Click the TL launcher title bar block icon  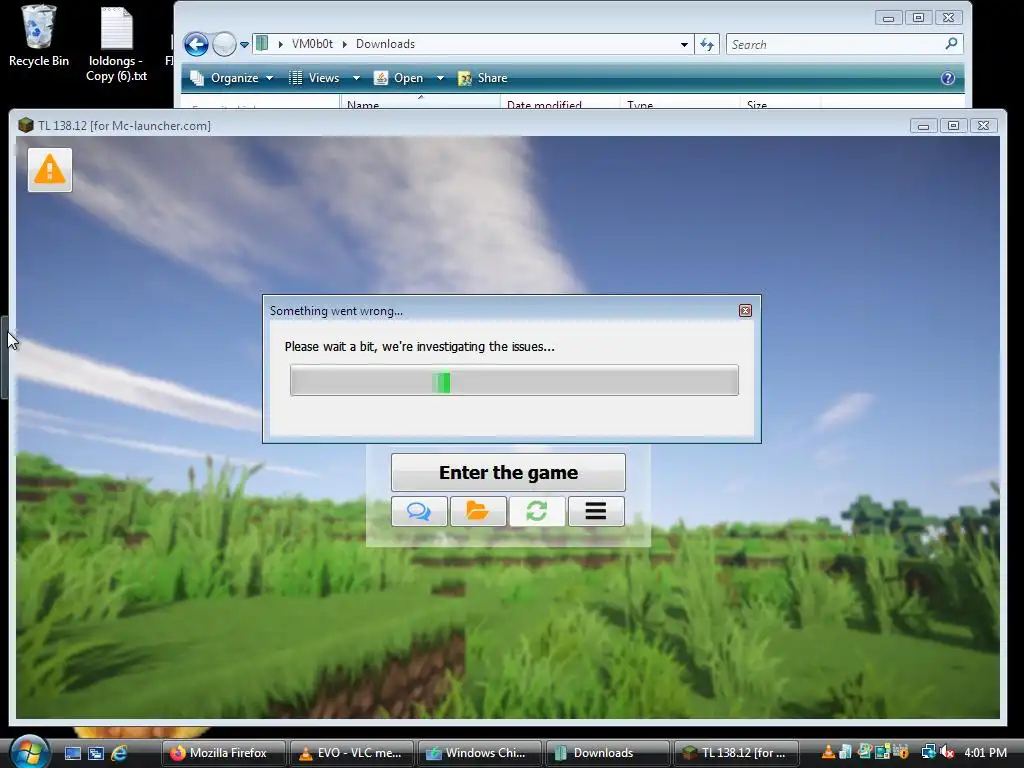(25, 125)
